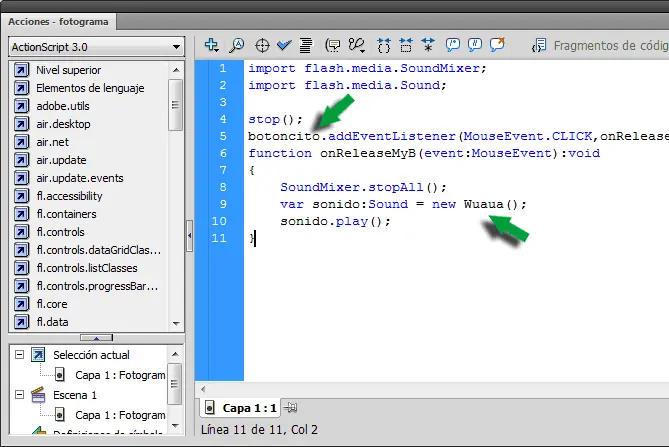Select the Acciones - fotograma panel tab
This screenshot has height=447, width=669.
58,20
